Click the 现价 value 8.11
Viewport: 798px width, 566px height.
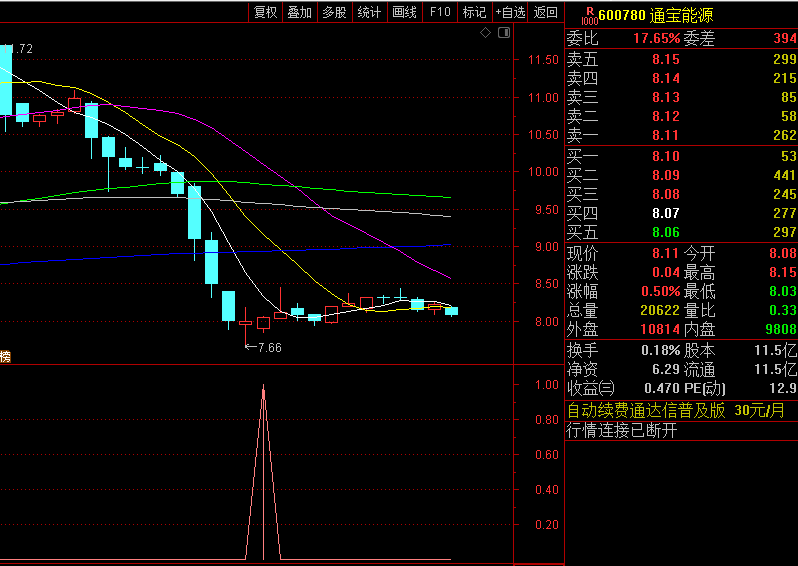pyautogui.click(x=666, y=253)
